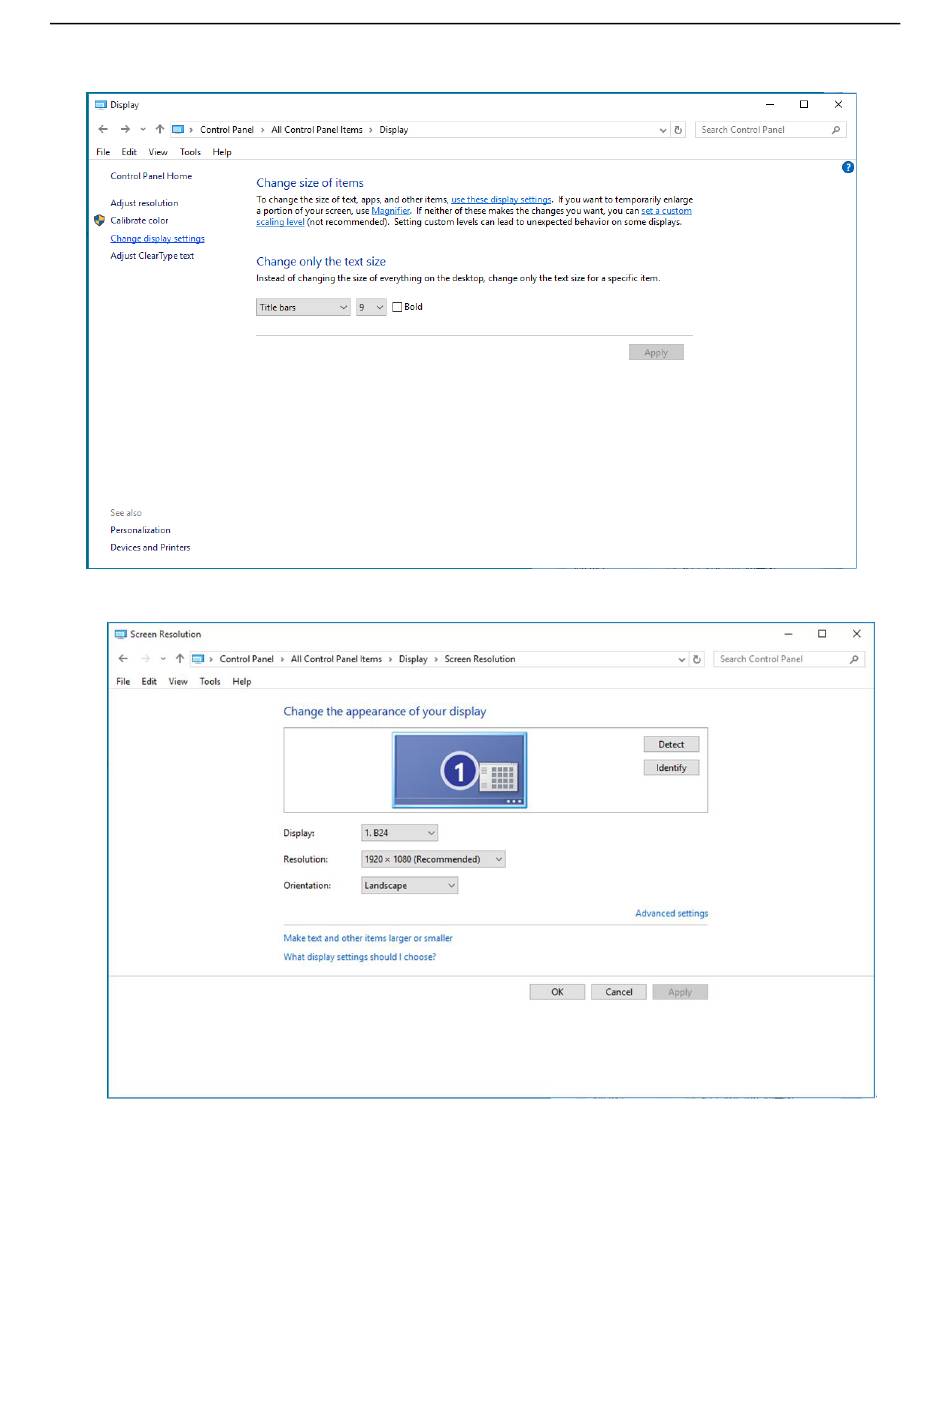
Task: Open Help menu in Display window
Action: (x=222, y=152)
